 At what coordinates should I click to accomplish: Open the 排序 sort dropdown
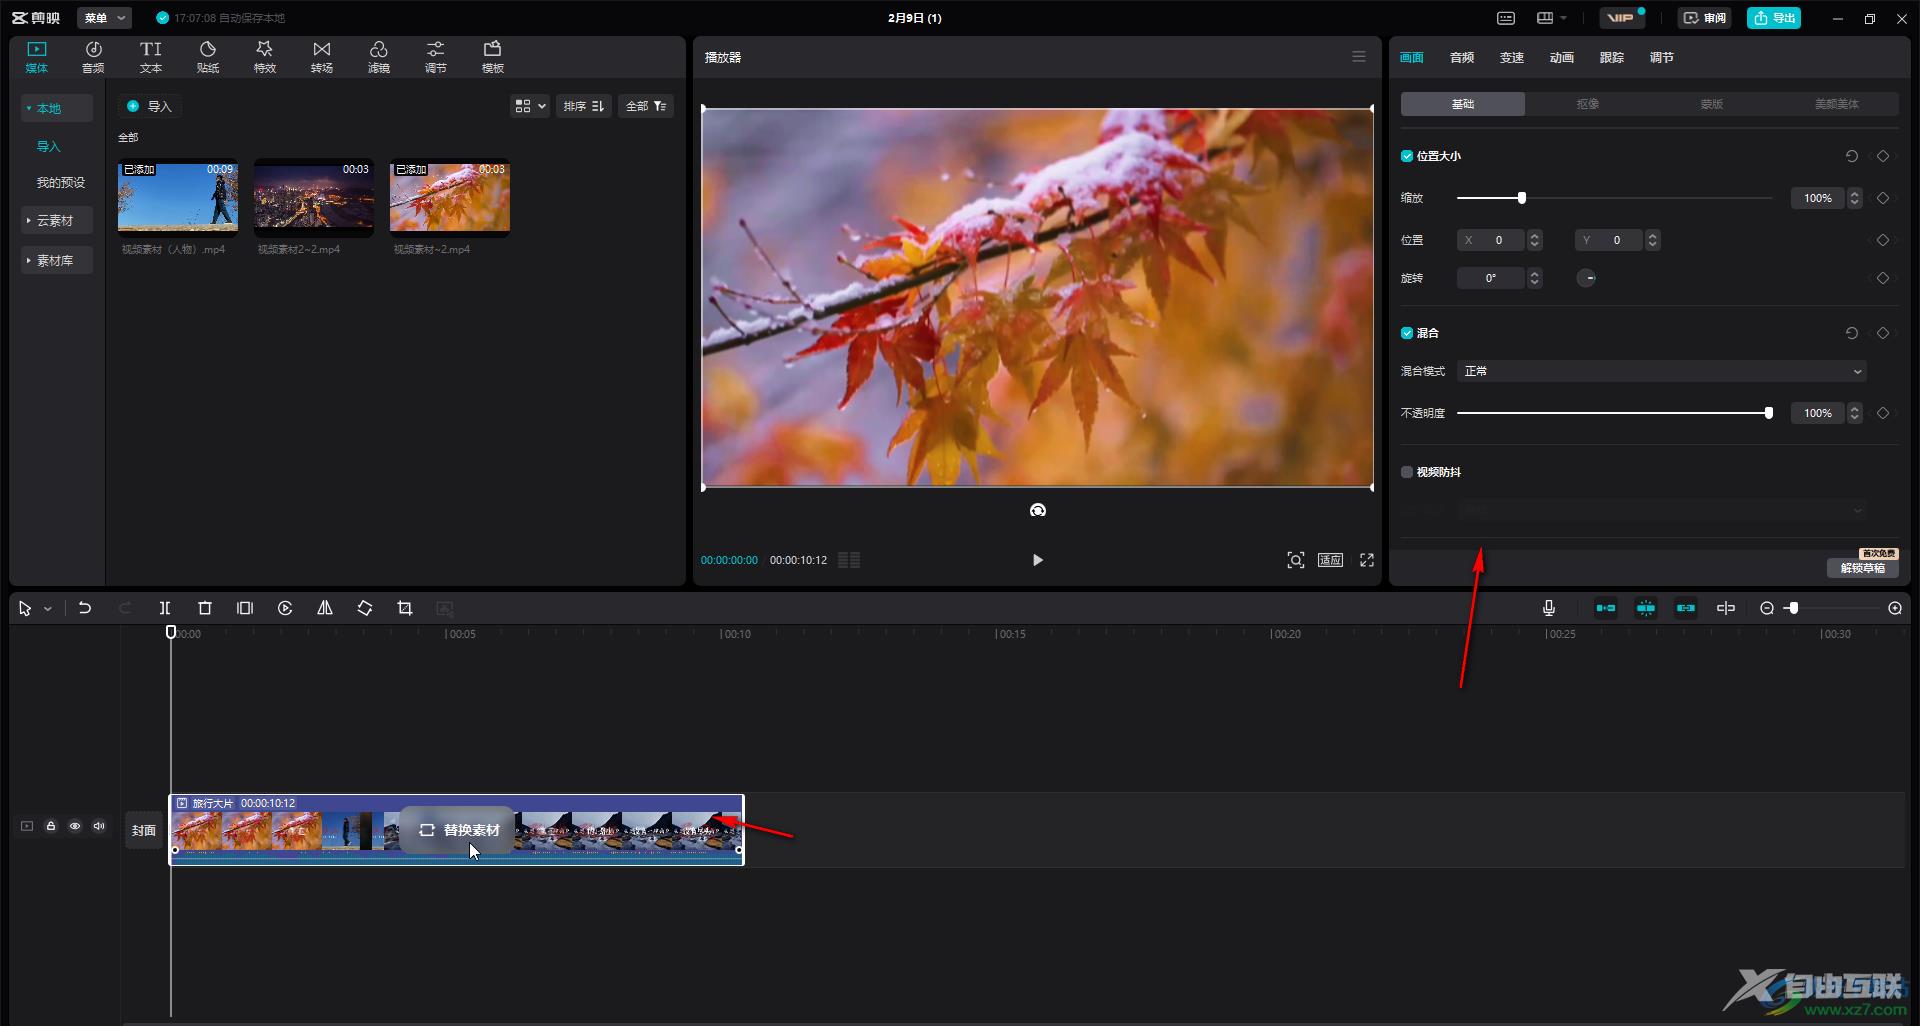tap(584, 106)
